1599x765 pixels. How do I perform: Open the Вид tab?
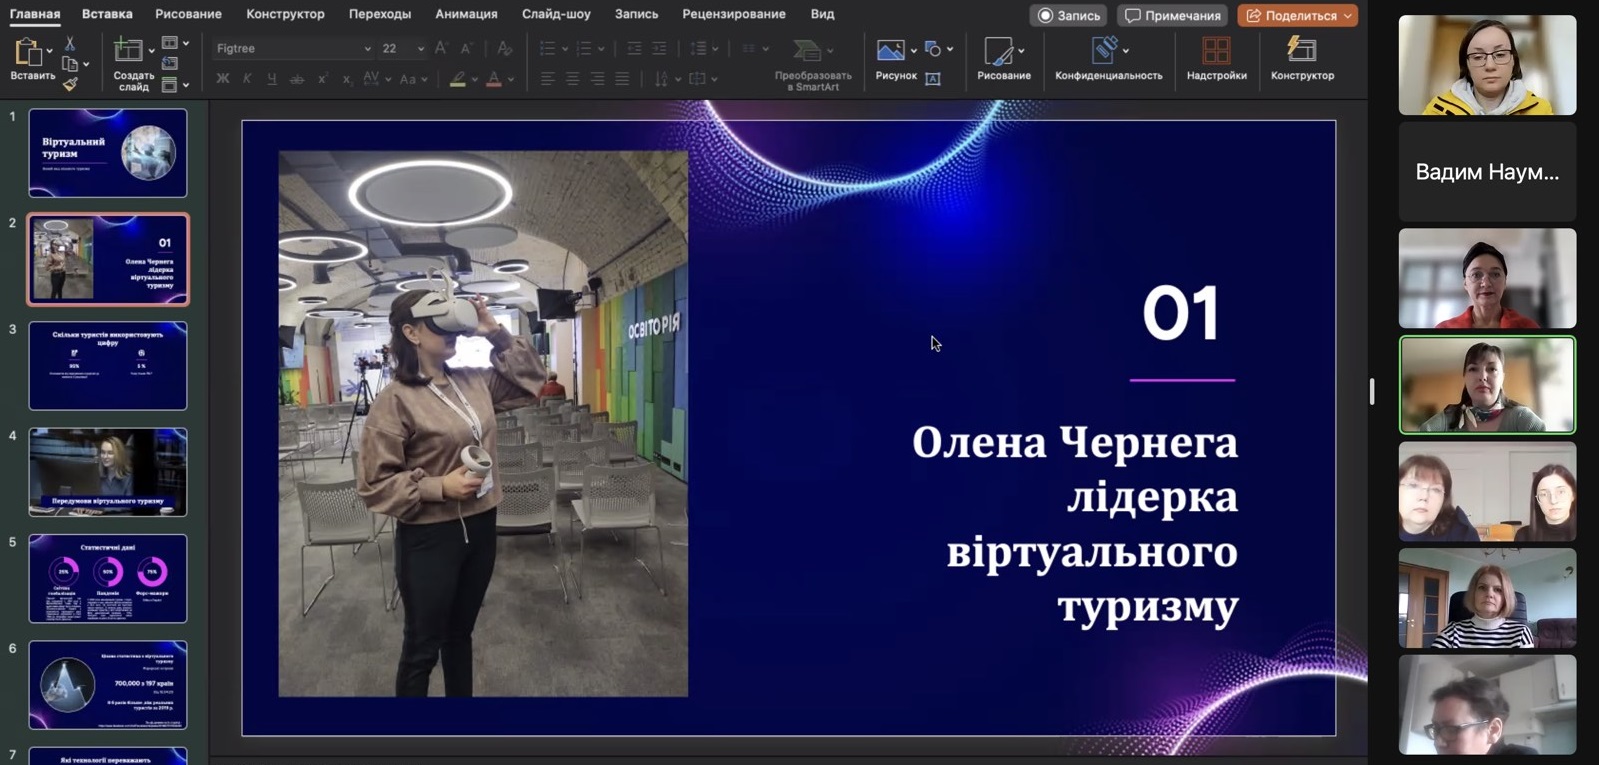[823, 14]
